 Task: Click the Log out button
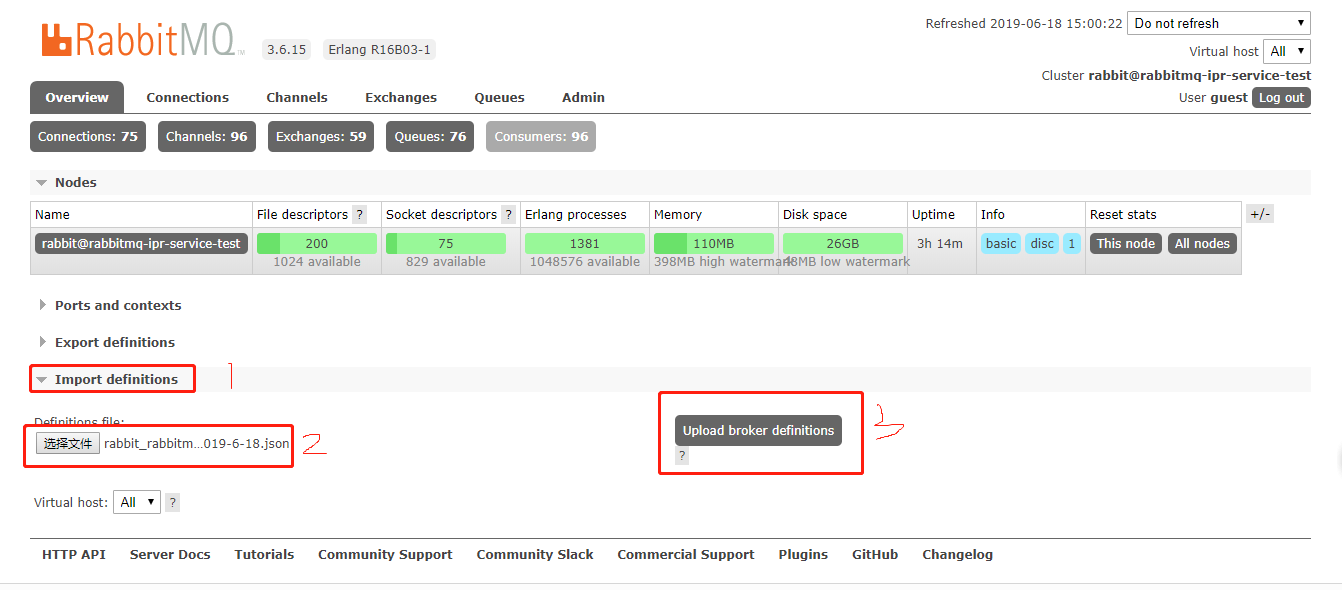tap(1281, 97)
